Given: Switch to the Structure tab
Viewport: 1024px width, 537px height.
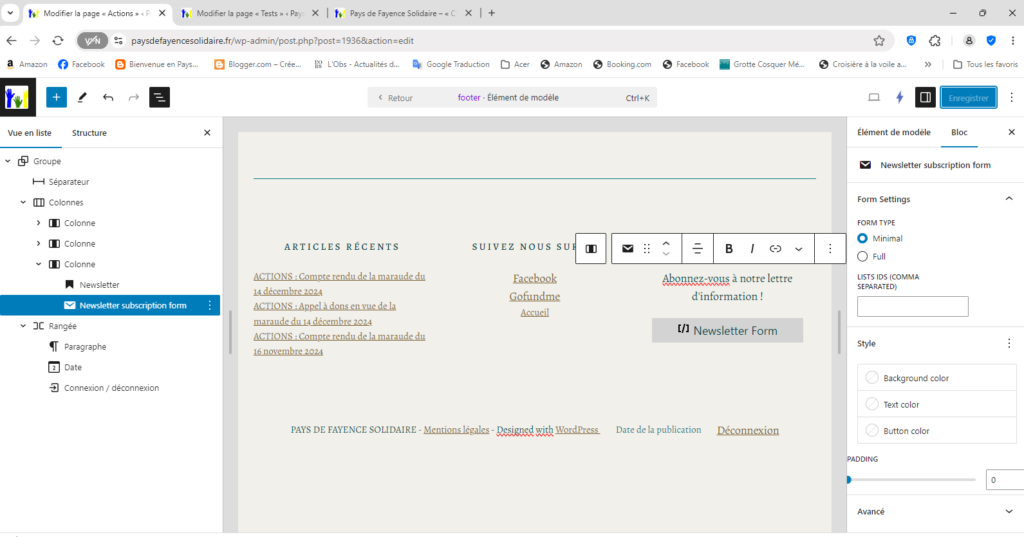Looking at the screenshot, I should click(x=89, y=133).
